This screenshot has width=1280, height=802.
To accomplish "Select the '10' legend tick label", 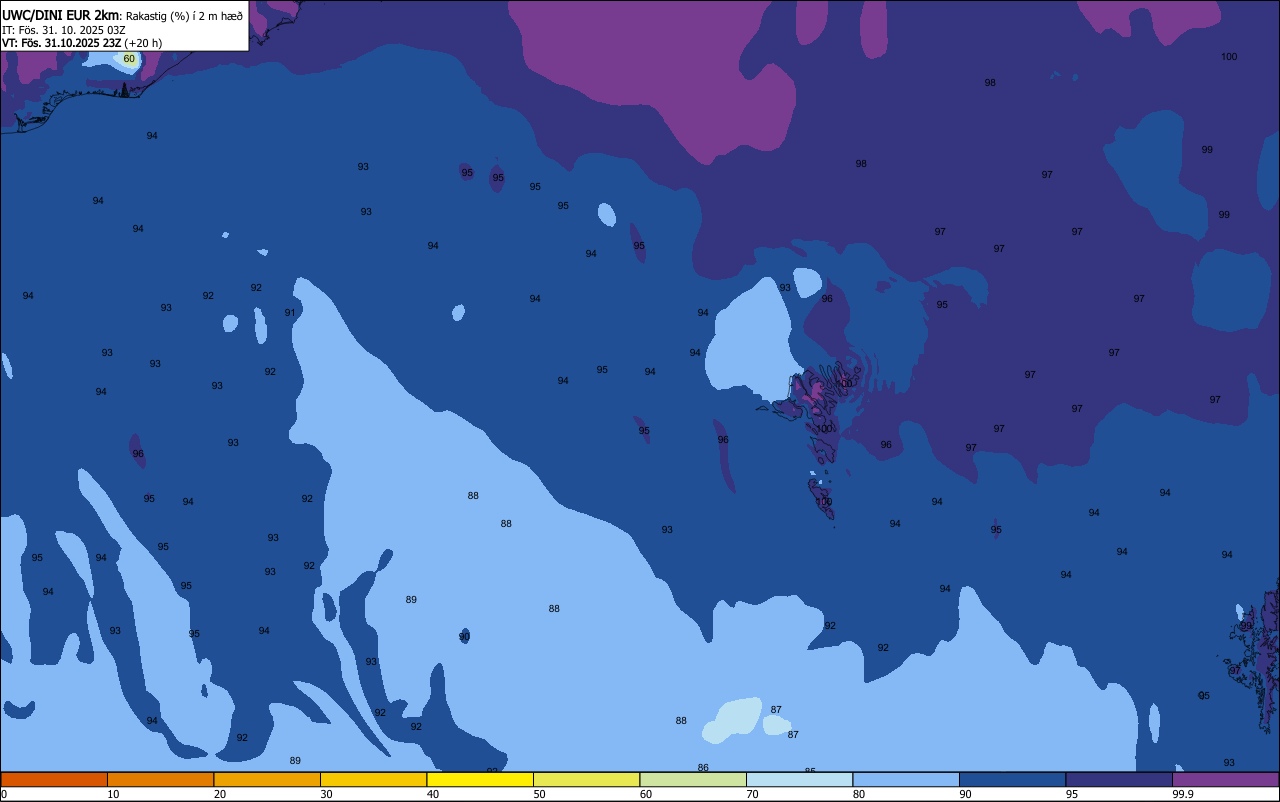I will click(x=113, y=794).
